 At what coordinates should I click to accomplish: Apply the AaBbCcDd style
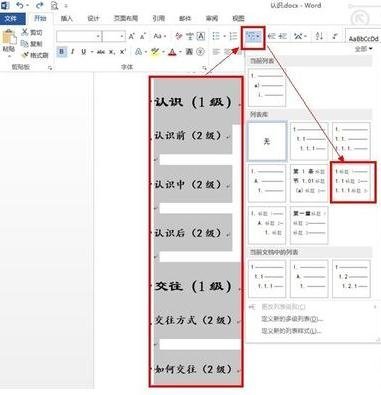pos(363,38)
